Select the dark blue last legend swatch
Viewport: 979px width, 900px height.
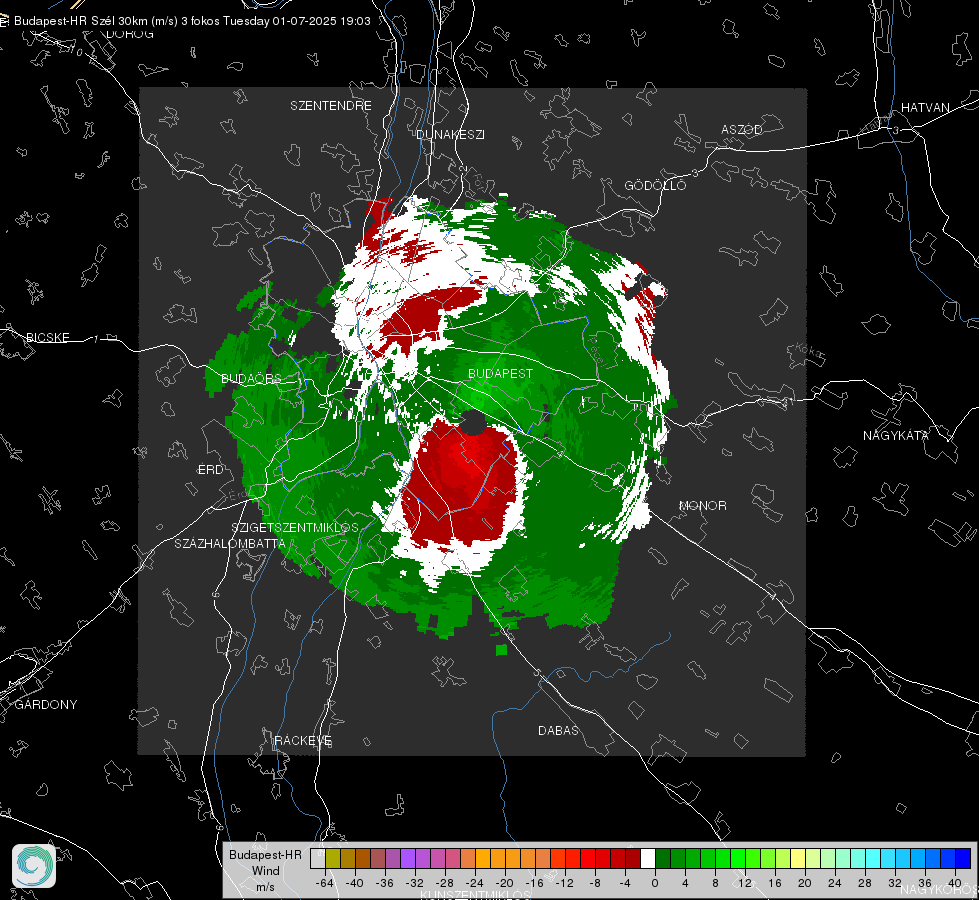[963, 858]
